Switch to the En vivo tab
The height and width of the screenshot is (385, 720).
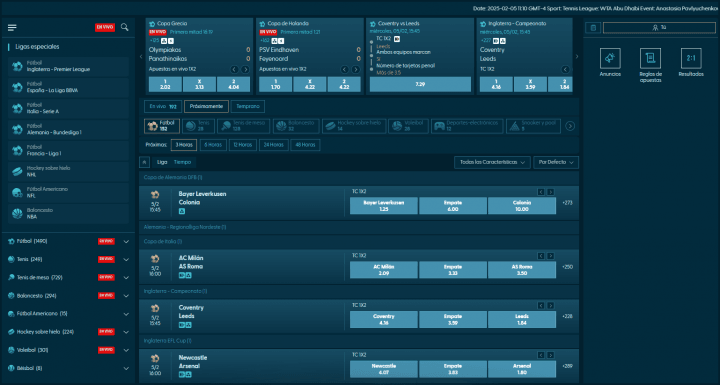[163, 107]
